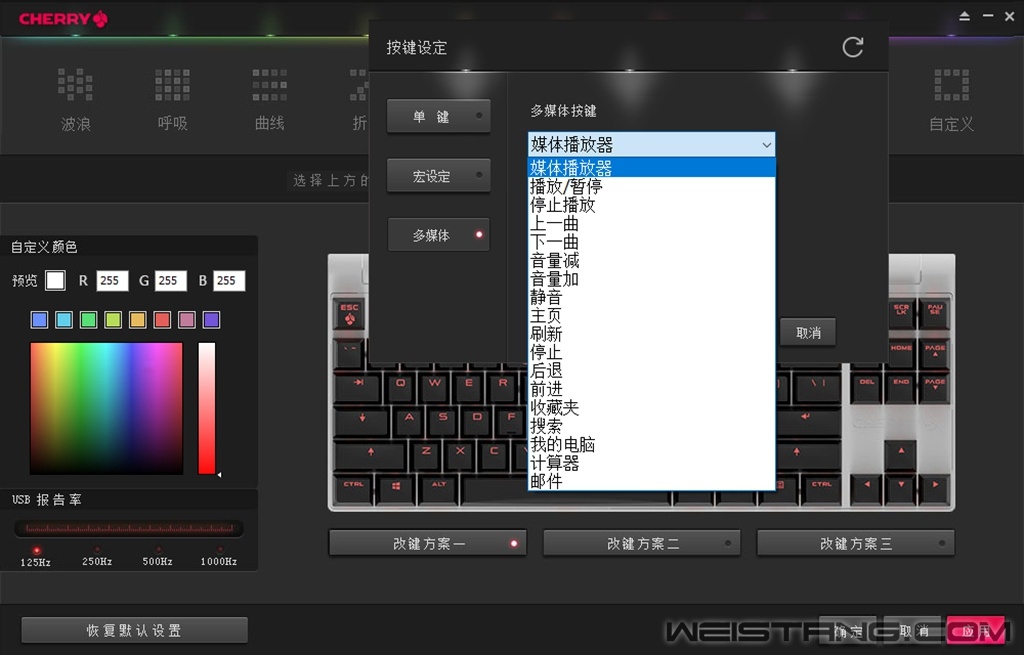Choose 计算器 from the dropdown list

pos(651,463)
